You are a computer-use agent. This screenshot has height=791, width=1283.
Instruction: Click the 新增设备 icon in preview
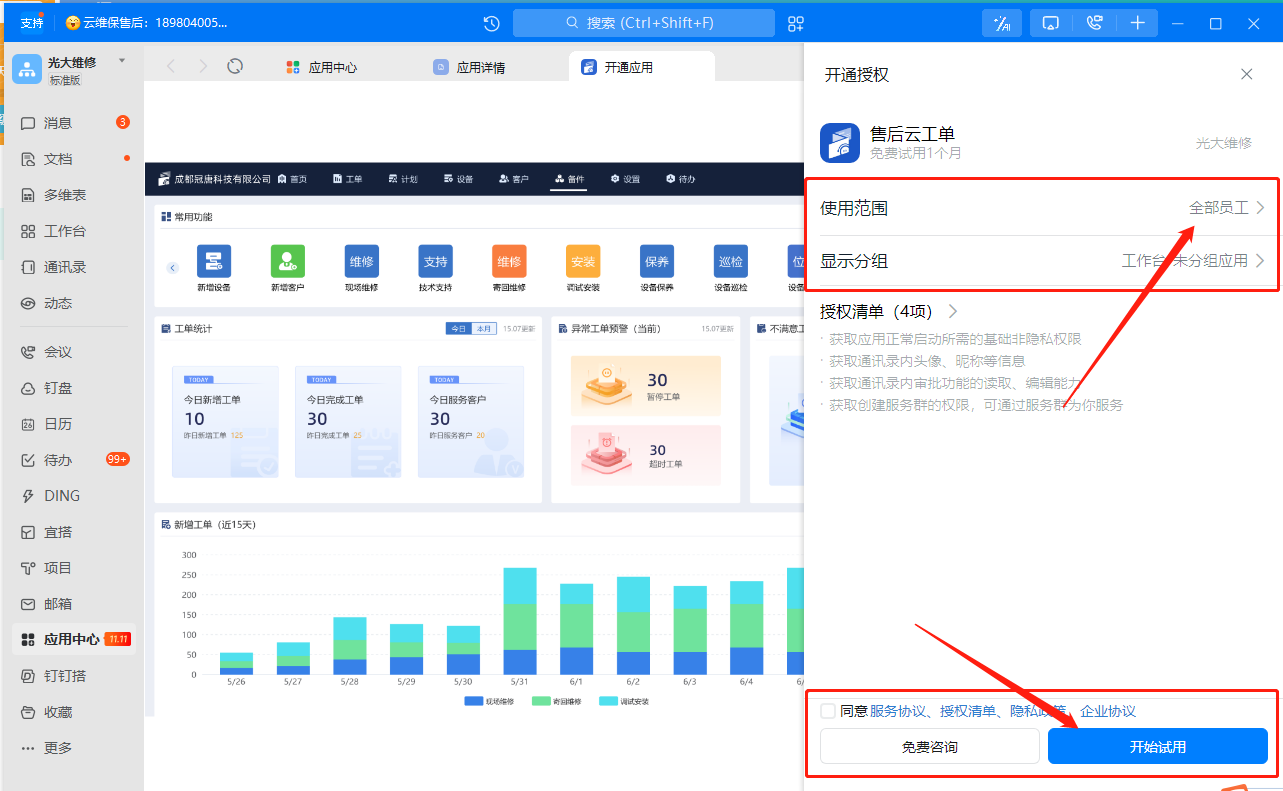pyautogui.click(x=214, y=261)
